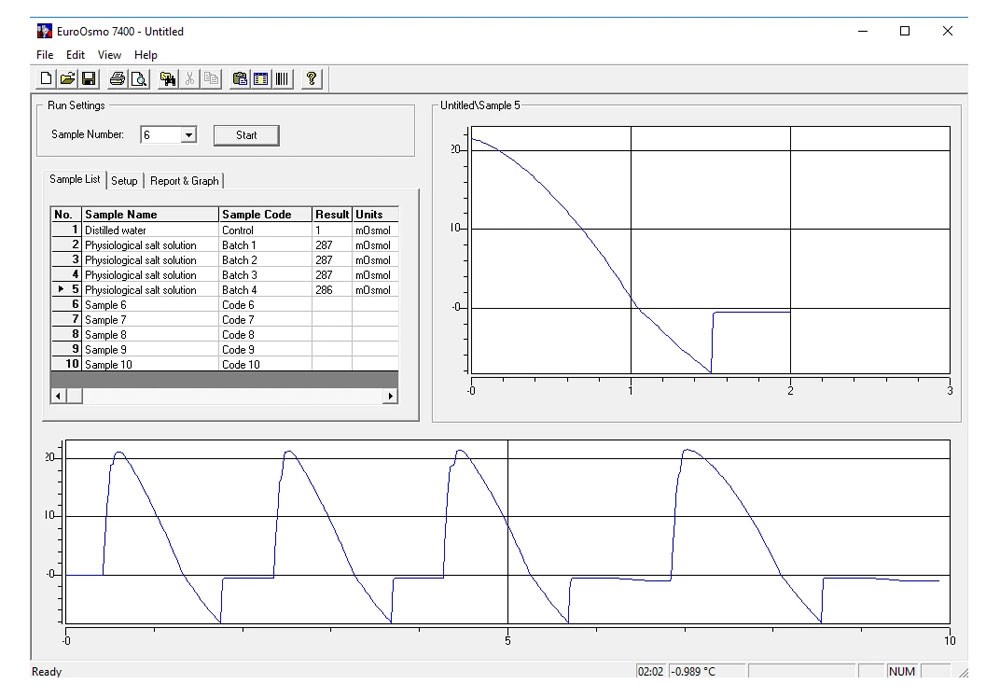This screenshot has height=698, width=1000.
Task: Click the "02:02" time in the status bar
Action: [651, 671]
